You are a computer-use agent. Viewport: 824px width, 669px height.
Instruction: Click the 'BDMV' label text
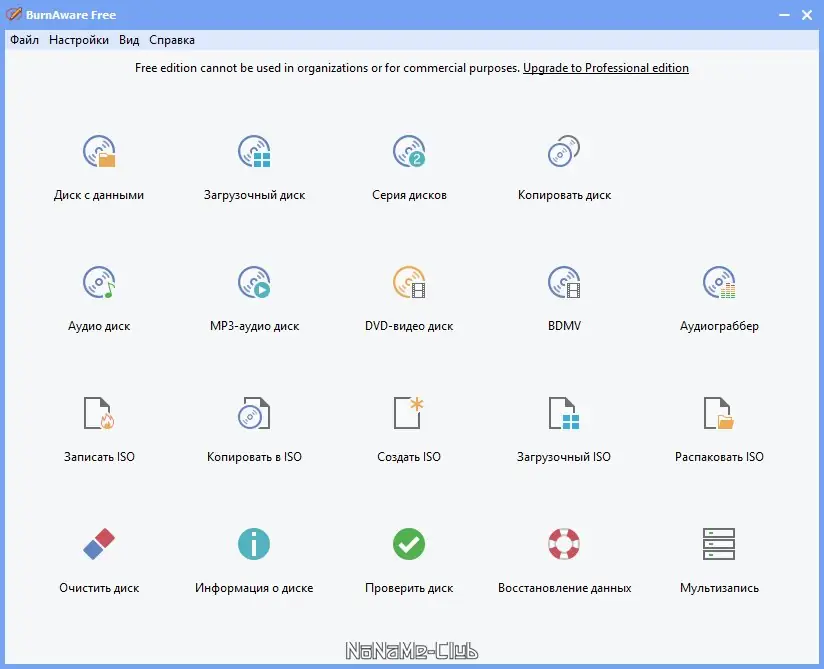click(564, 326)
